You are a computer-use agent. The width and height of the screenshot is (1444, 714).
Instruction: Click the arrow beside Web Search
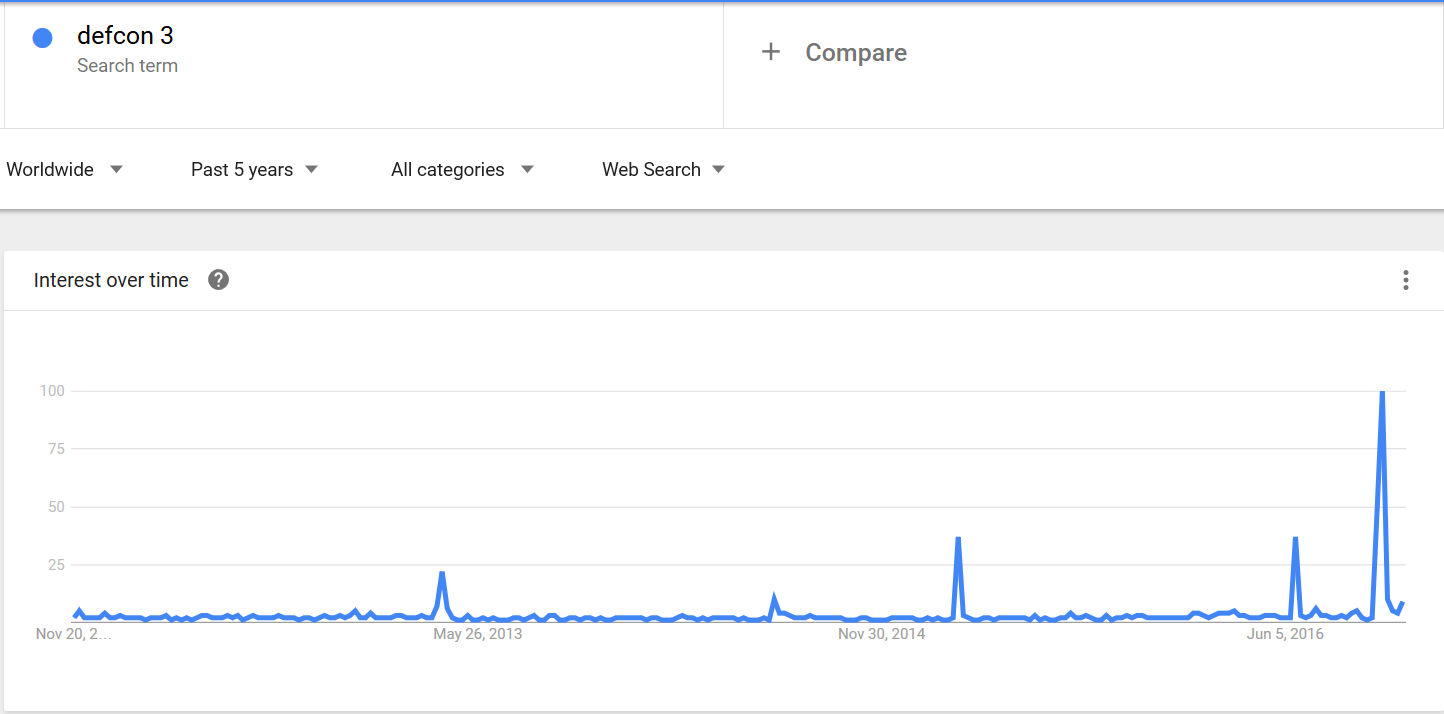pos(718,169)
